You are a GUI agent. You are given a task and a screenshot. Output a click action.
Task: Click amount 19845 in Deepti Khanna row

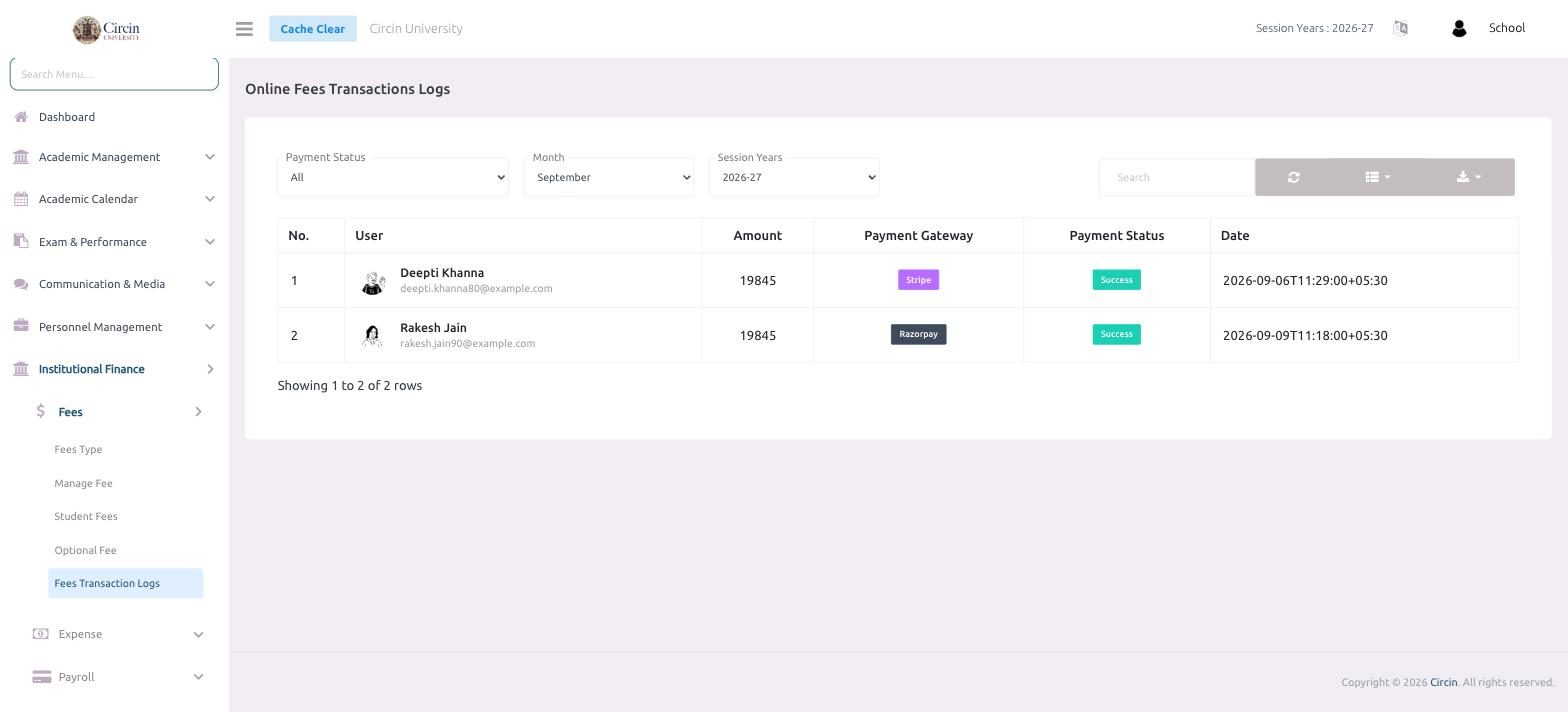point(758,280)
